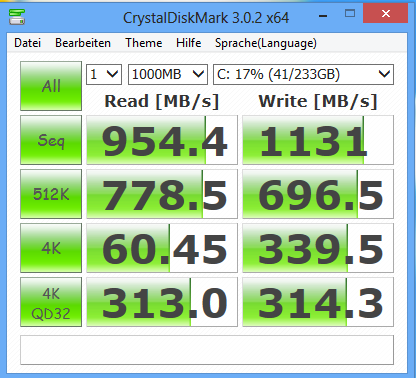Click the CrystalDiskMark app icon in title bar
416x378 pixels.
(17, 17)
